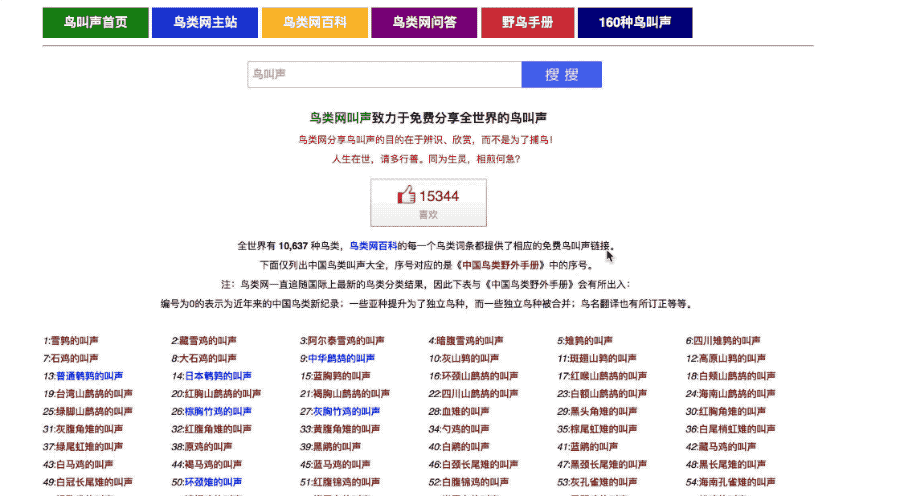The height and width of the screenshot is (496, 900).
Task: Open 45:蓝马鸡的叫声 link
Action: tap(335, 465)
